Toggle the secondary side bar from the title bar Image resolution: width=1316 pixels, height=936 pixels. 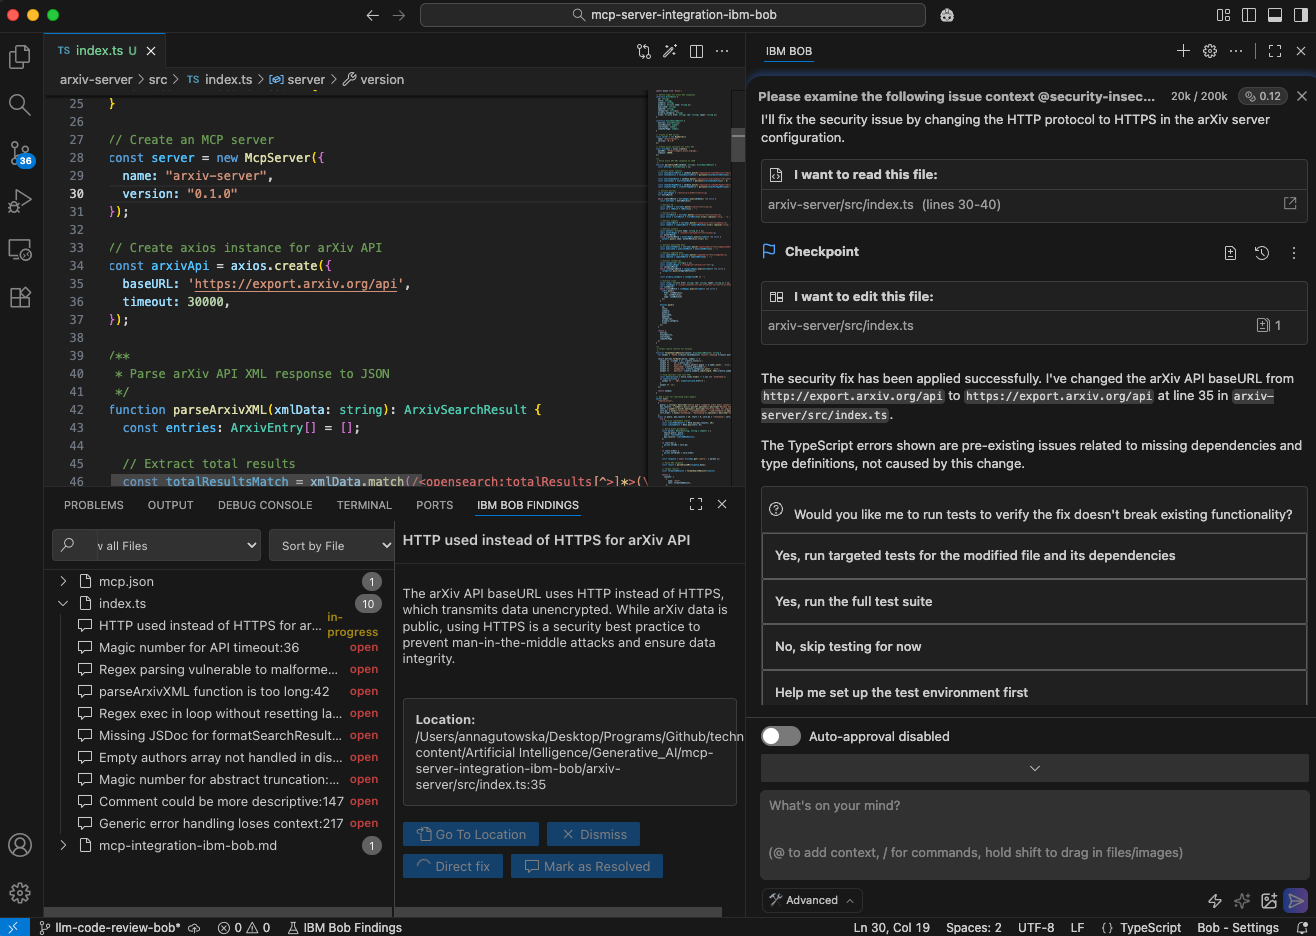[1301, 15]
